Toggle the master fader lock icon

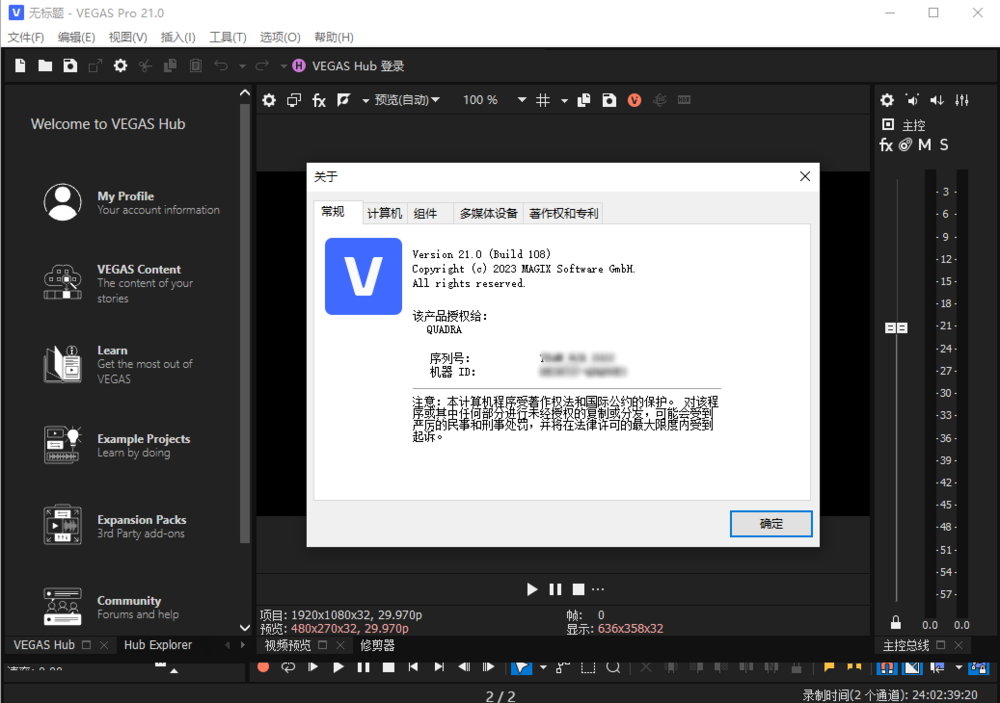point(896,623)
